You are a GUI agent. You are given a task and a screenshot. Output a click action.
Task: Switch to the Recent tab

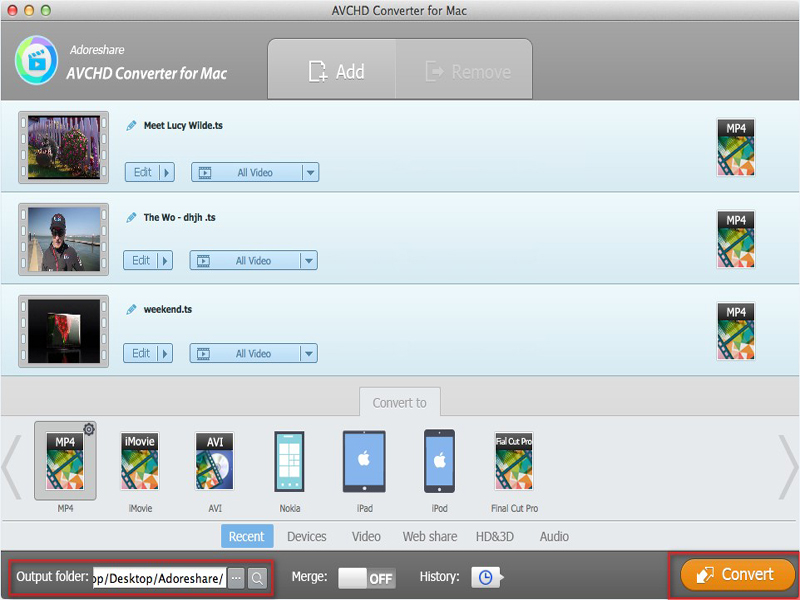click(247, 536)
